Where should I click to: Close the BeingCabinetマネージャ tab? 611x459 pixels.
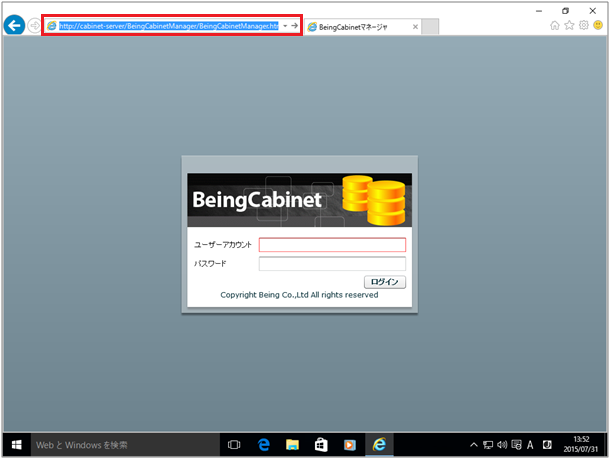click(415, 27)
